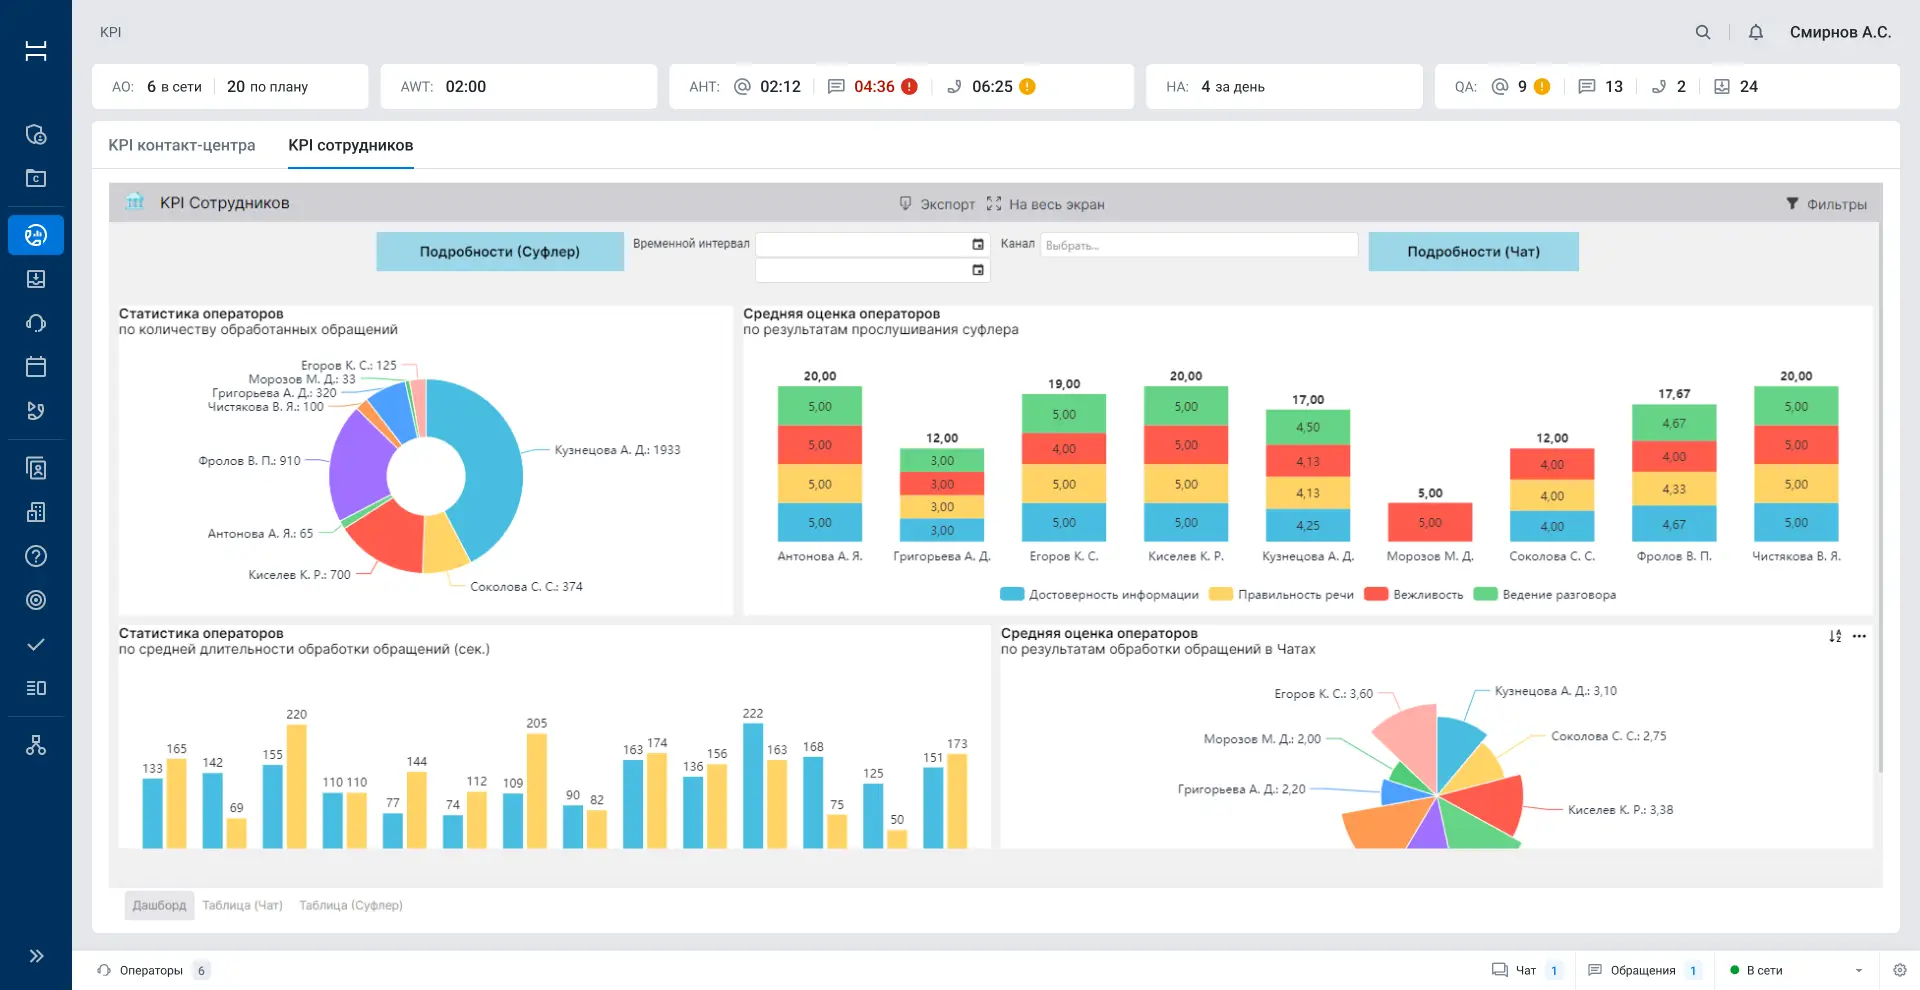The image size is (1920, 990).
Task: Click the hamburger menu icon in sidebar
Action: point(36,50)
